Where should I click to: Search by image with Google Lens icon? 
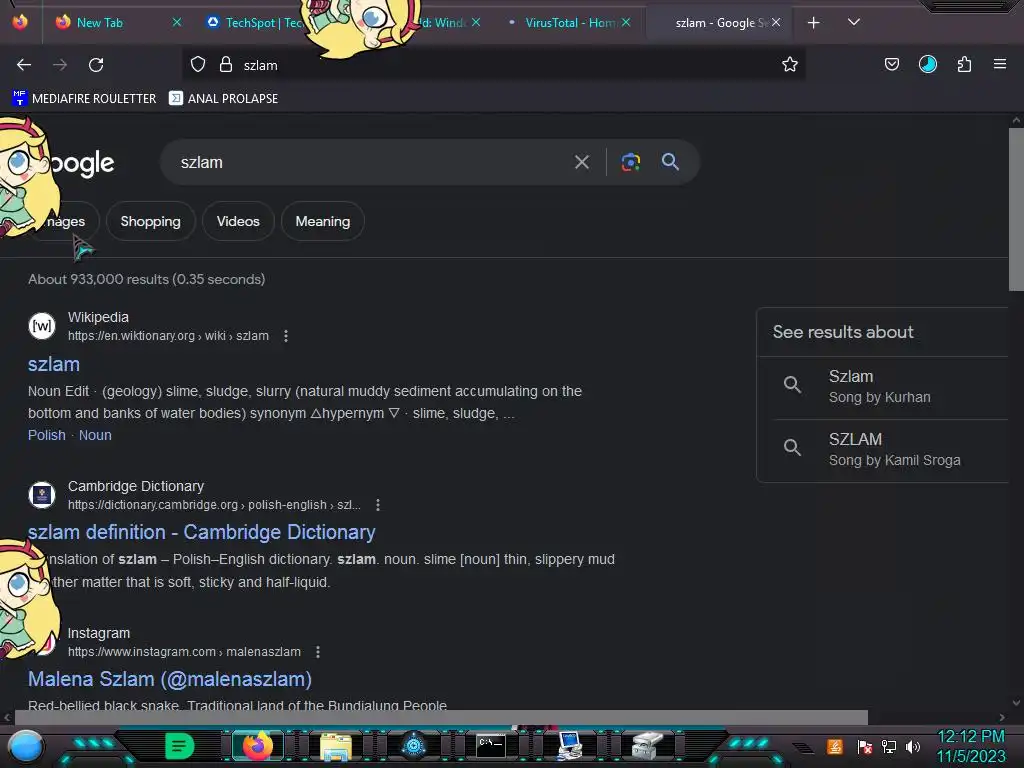630,162
